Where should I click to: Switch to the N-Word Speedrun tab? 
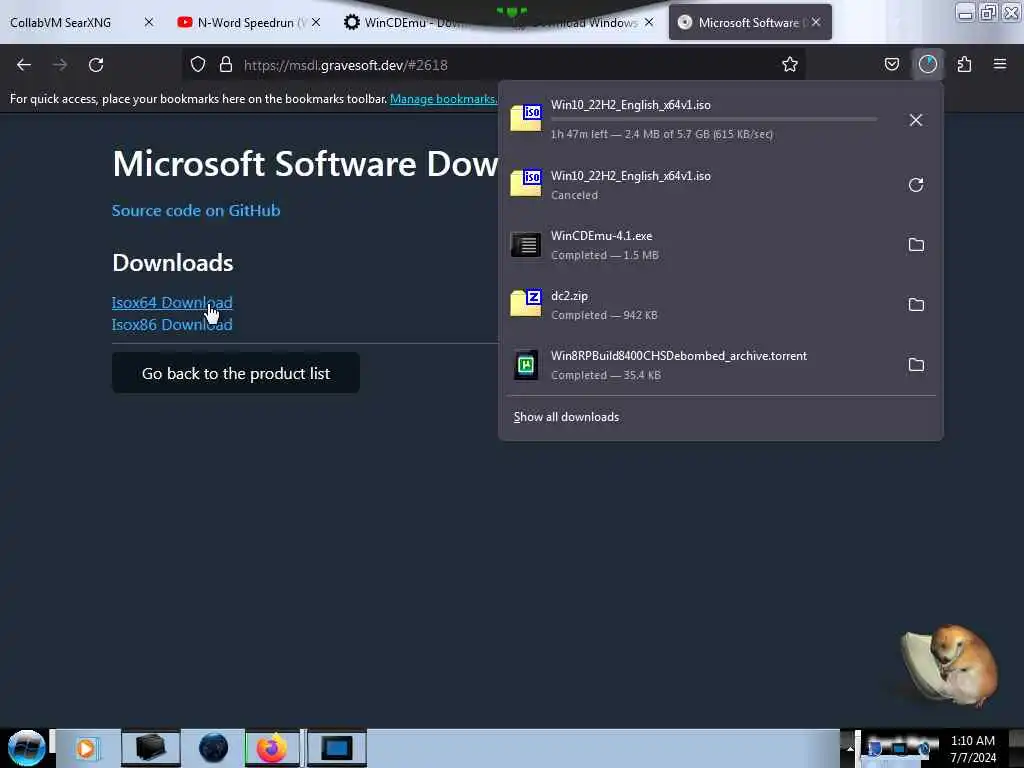click(x=246, y=22)
